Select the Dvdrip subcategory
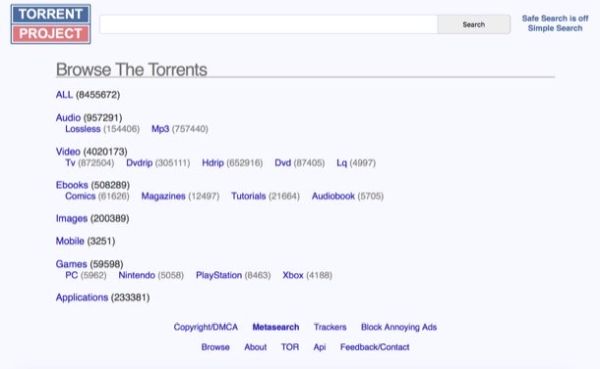This screenshot has width=600, height=369. [x=139, y=163]
